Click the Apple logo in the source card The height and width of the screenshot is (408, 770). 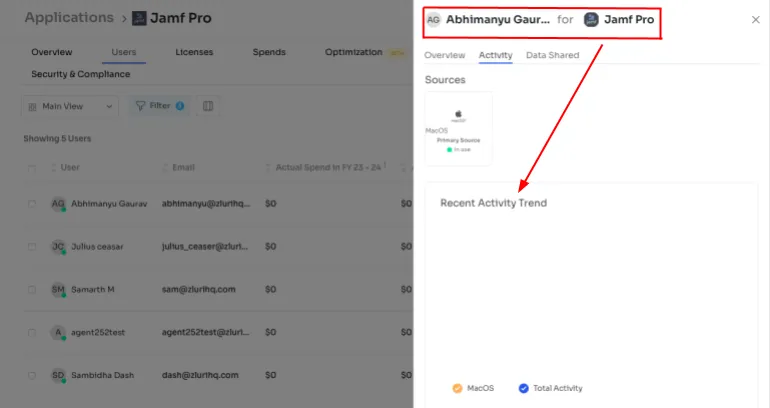coord(458,114)
